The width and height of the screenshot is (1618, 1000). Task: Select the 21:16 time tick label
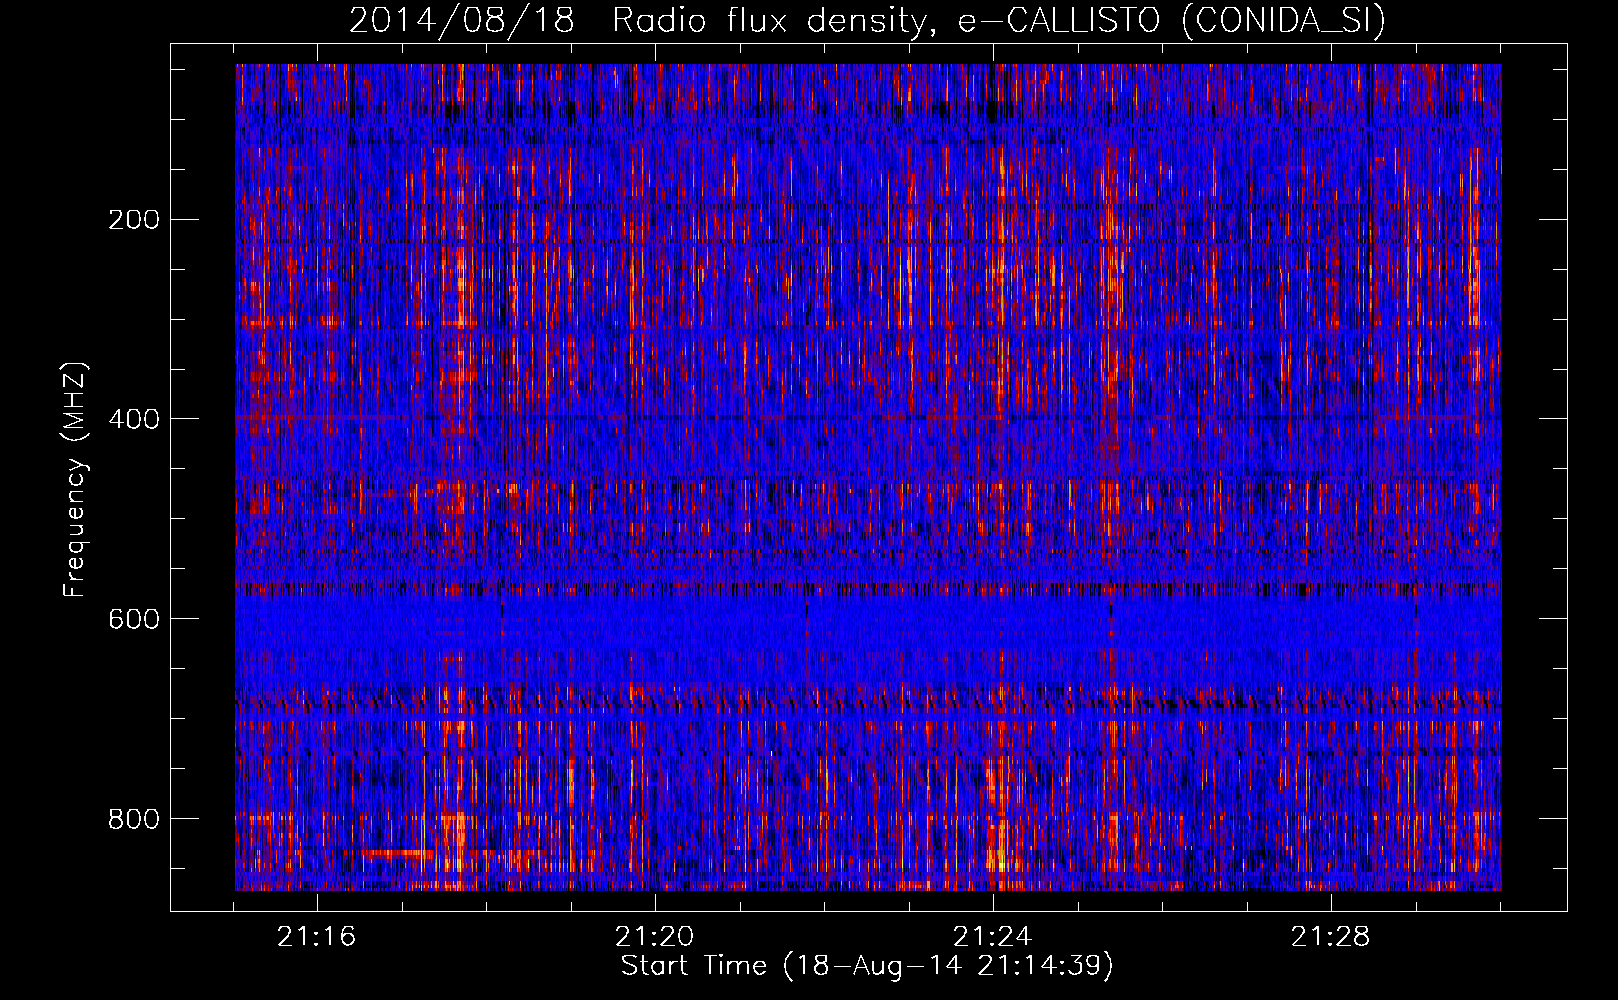click(x=317, y=937)
